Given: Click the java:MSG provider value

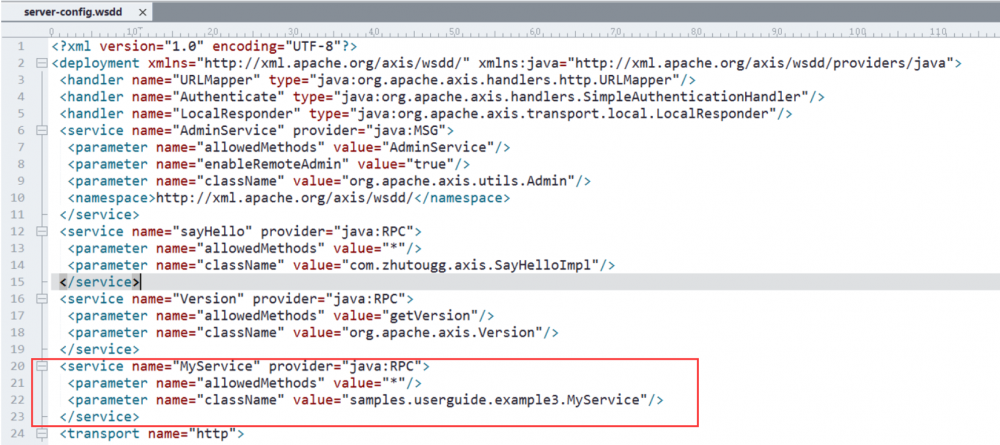Looking at the screenshot, I should pos(406,131).
